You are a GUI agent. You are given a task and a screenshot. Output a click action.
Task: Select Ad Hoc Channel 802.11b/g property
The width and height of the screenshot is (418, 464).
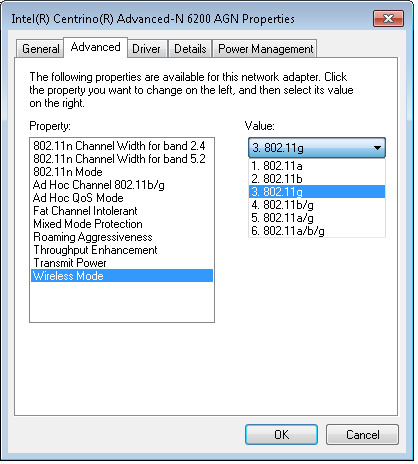pyautogui.click(x=122, y=185)
